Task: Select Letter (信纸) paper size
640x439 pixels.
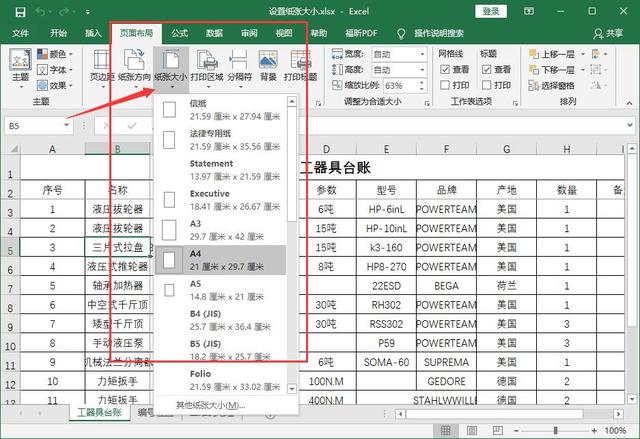Action: click(x=221, y=110)
